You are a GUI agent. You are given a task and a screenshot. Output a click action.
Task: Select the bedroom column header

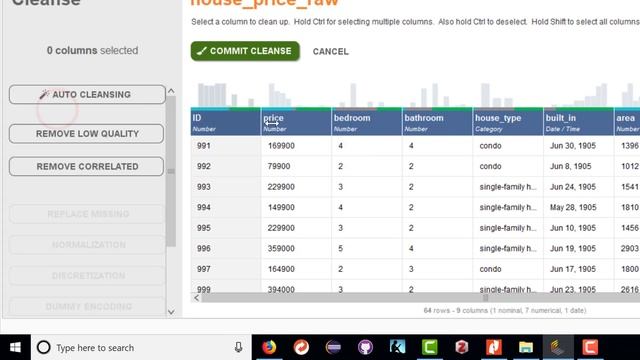[x=367, y=122]
